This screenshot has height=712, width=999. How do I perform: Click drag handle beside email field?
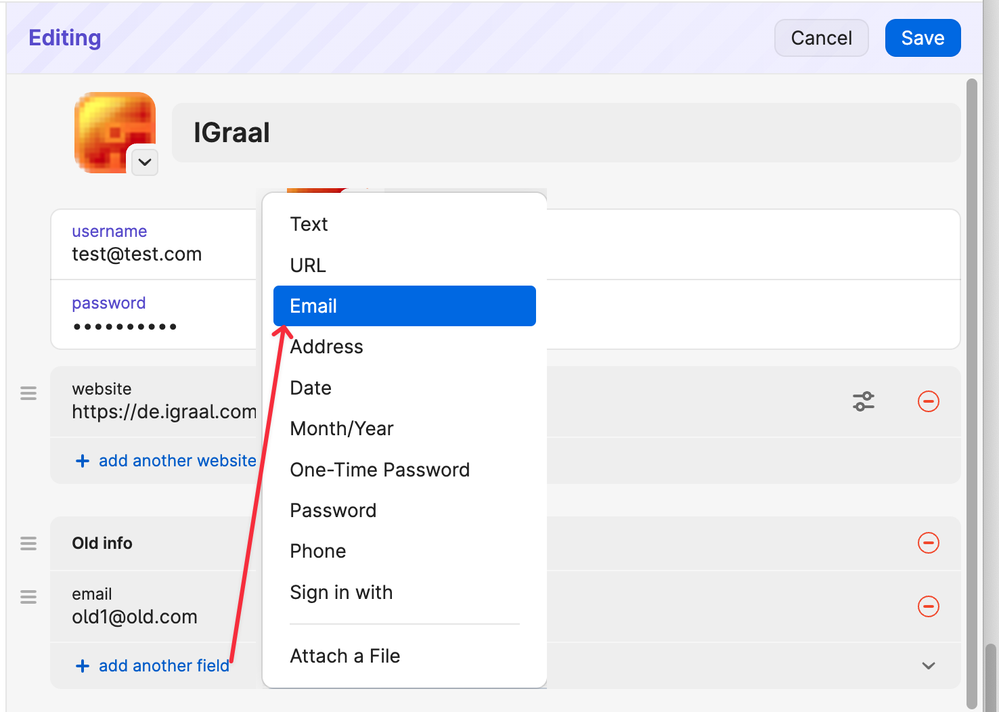[28, 597]
